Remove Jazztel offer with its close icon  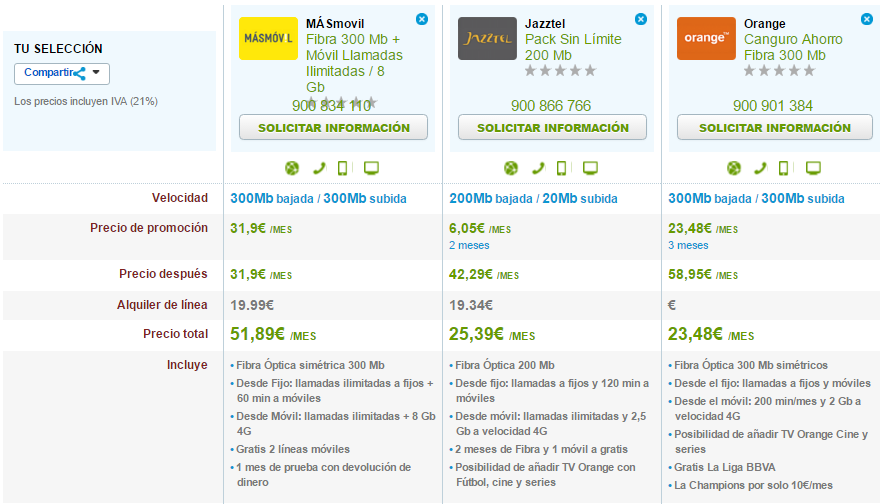tap(641, 19)
